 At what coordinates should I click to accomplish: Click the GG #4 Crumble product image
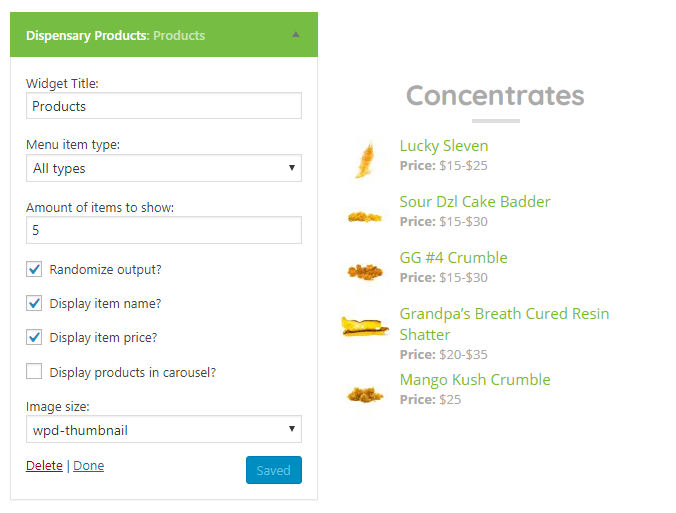click(x=365, y=271)
